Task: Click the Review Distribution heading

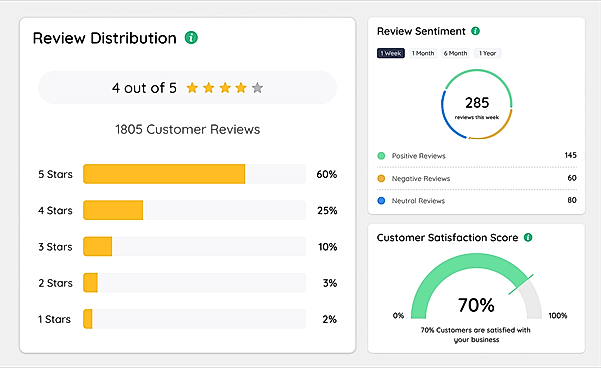Action: (x=104, y=38)
